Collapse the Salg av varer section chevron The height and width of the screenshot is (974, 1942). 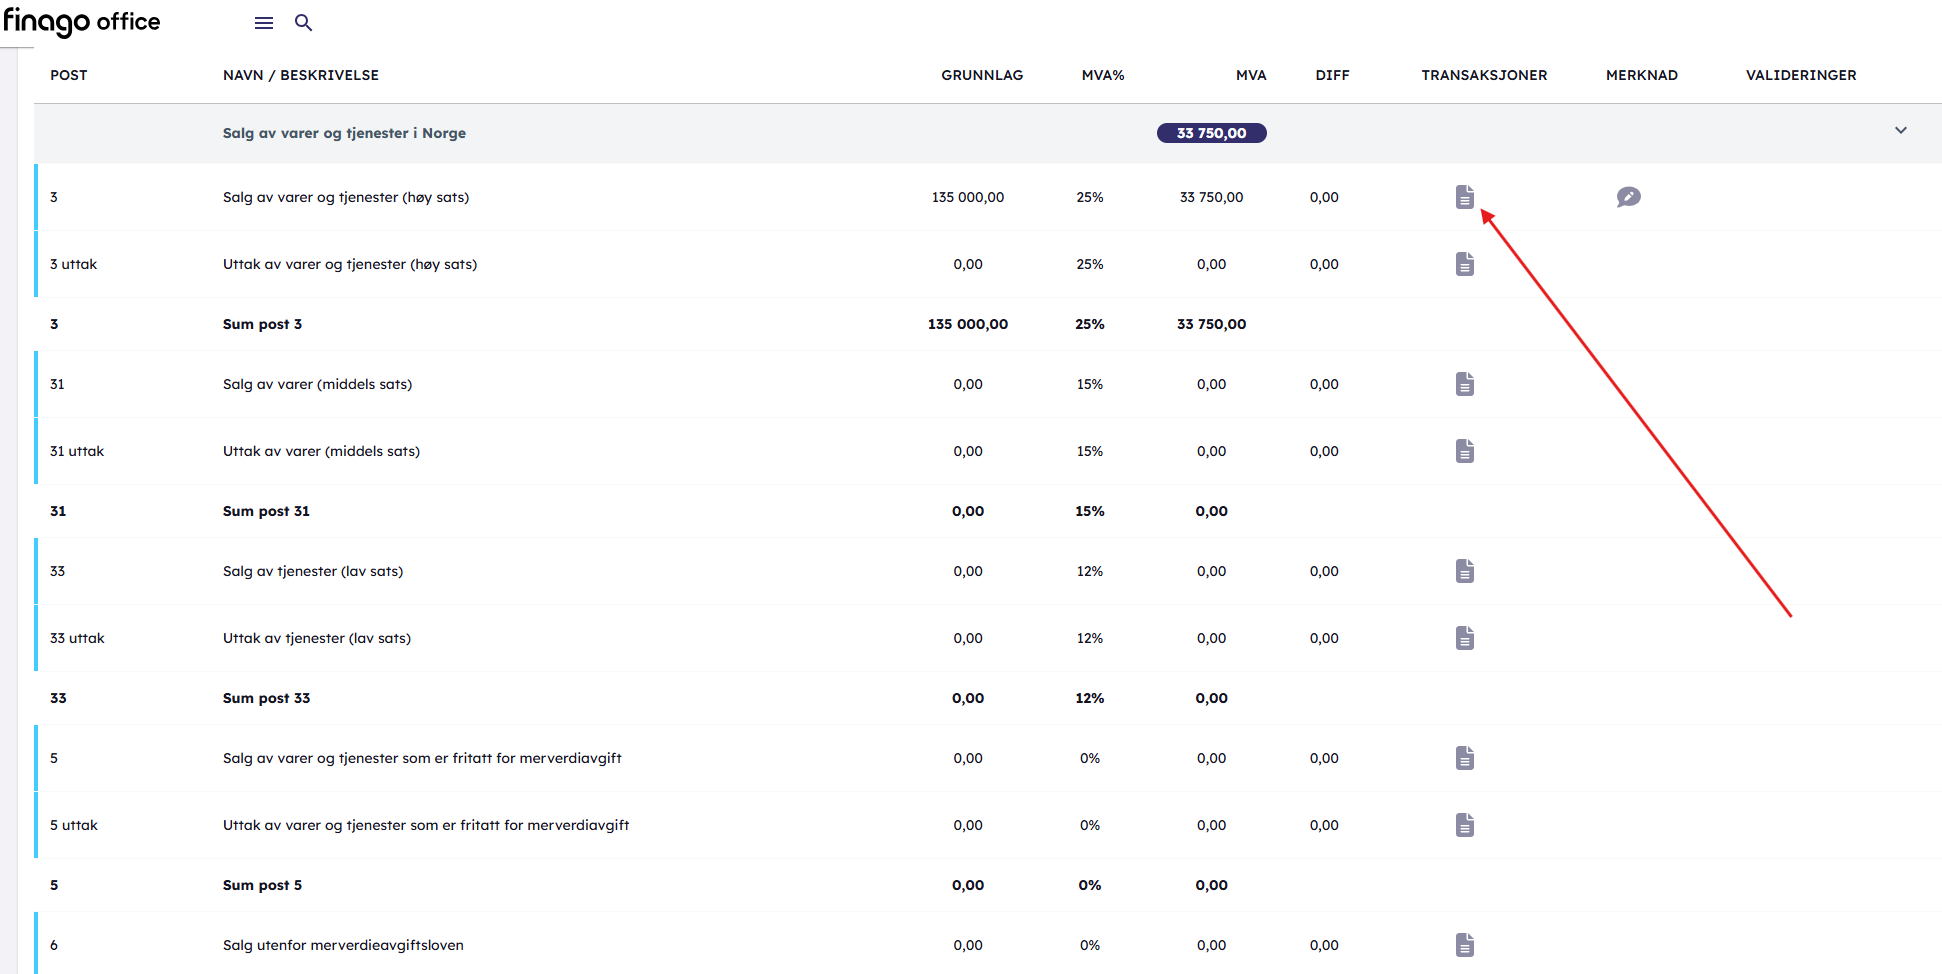pos(1900,131)
